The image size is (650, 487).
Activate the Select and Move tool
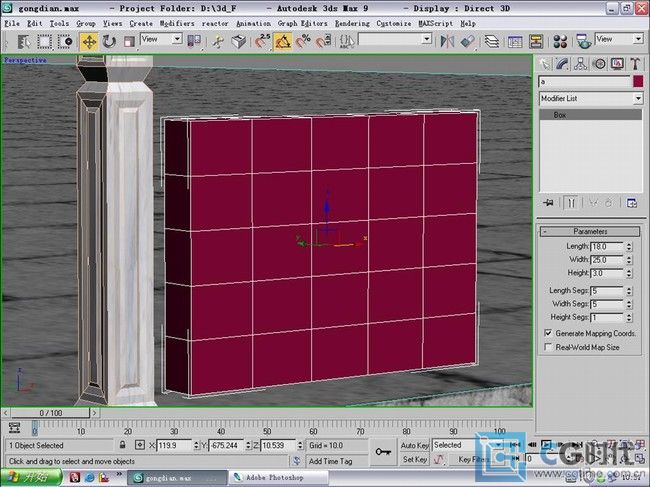[89, 41]
